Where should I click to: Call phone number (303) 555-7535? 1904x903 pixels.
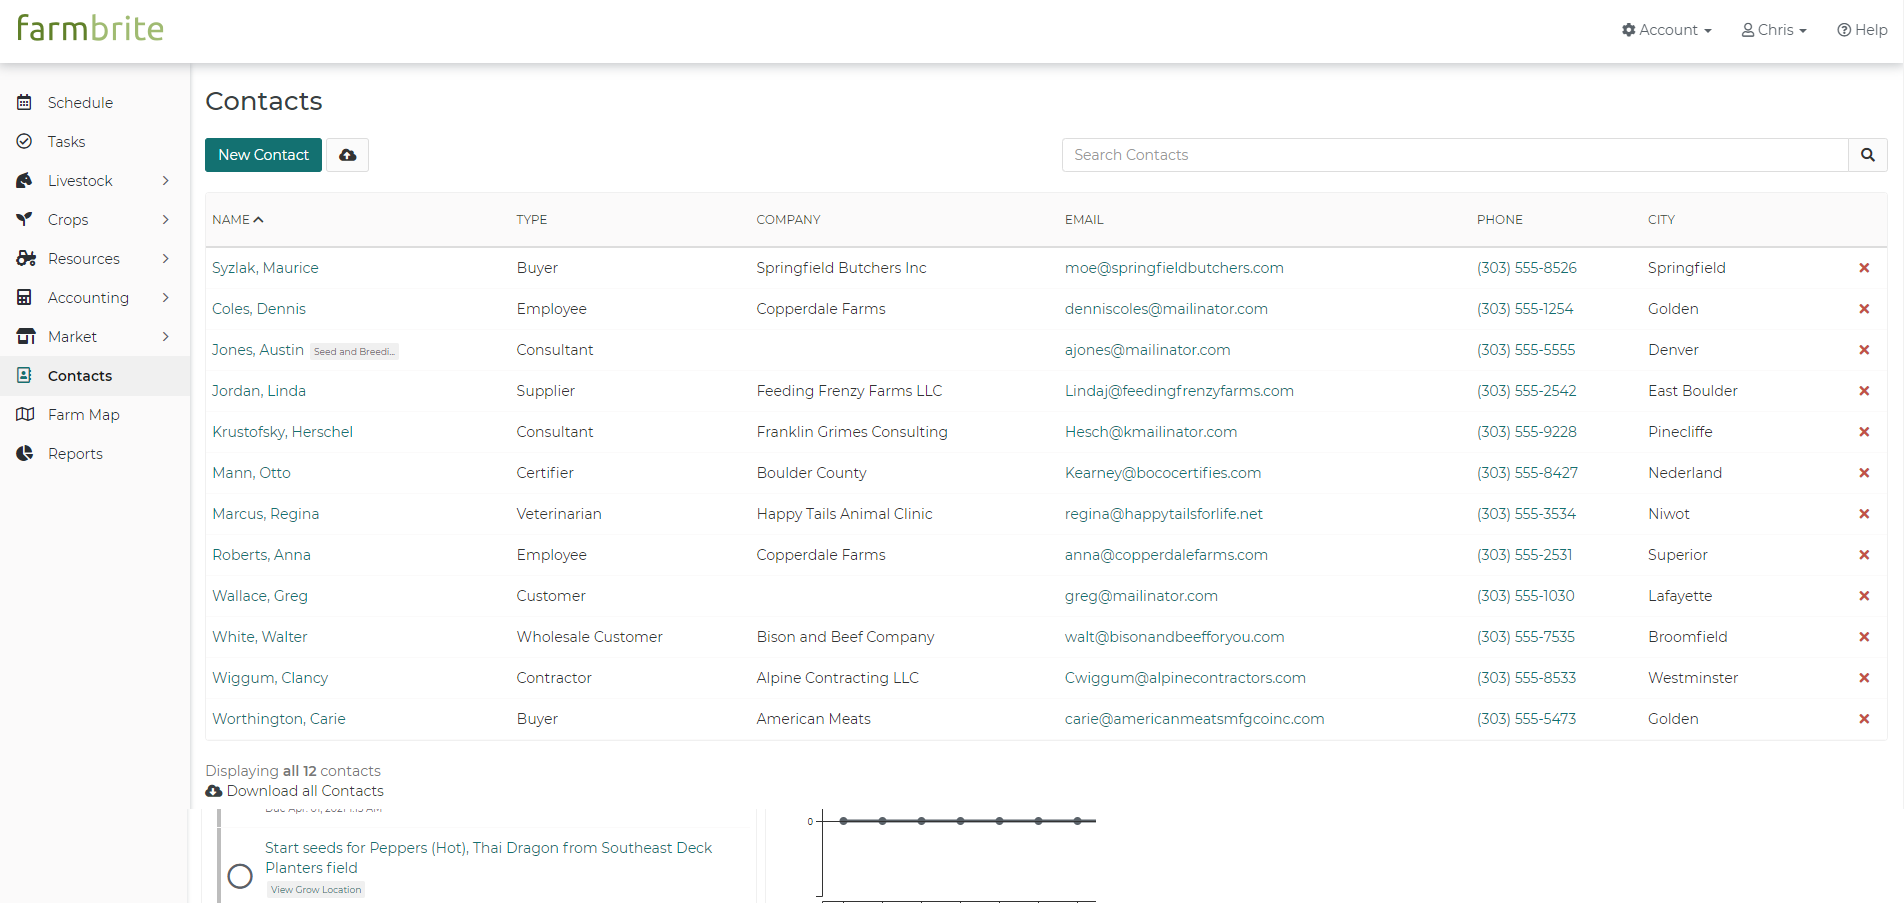pyautogui.click(x=1526, y=637)
